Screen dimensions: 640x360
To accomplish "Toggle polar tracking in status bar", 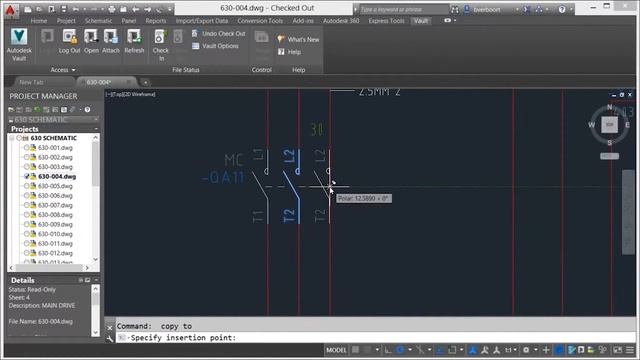I will [400, 350].
